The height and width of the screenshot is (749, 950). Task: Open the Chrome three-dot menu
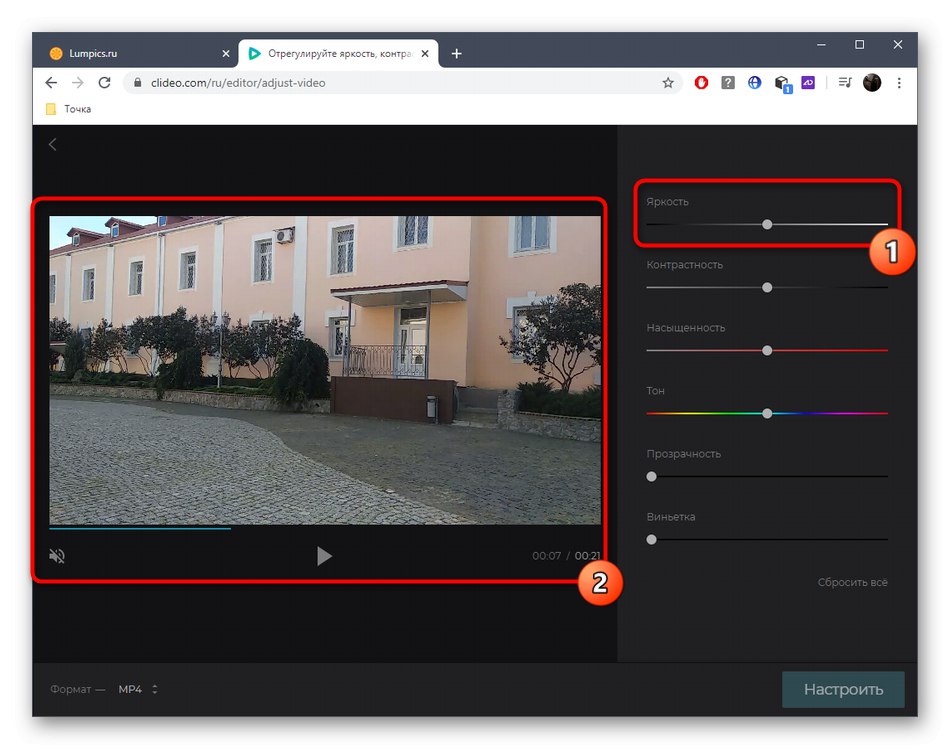[899, 83]
